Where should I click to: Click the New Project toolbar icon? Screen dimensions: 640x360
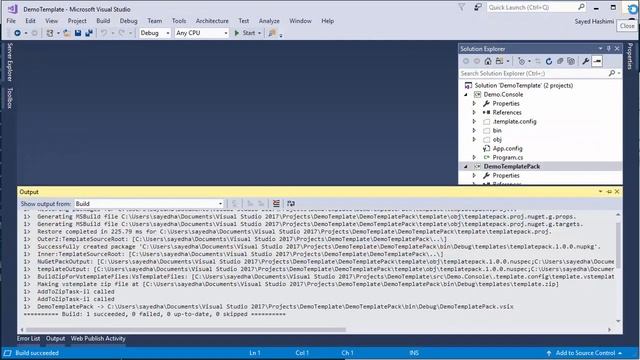point(50,33)
